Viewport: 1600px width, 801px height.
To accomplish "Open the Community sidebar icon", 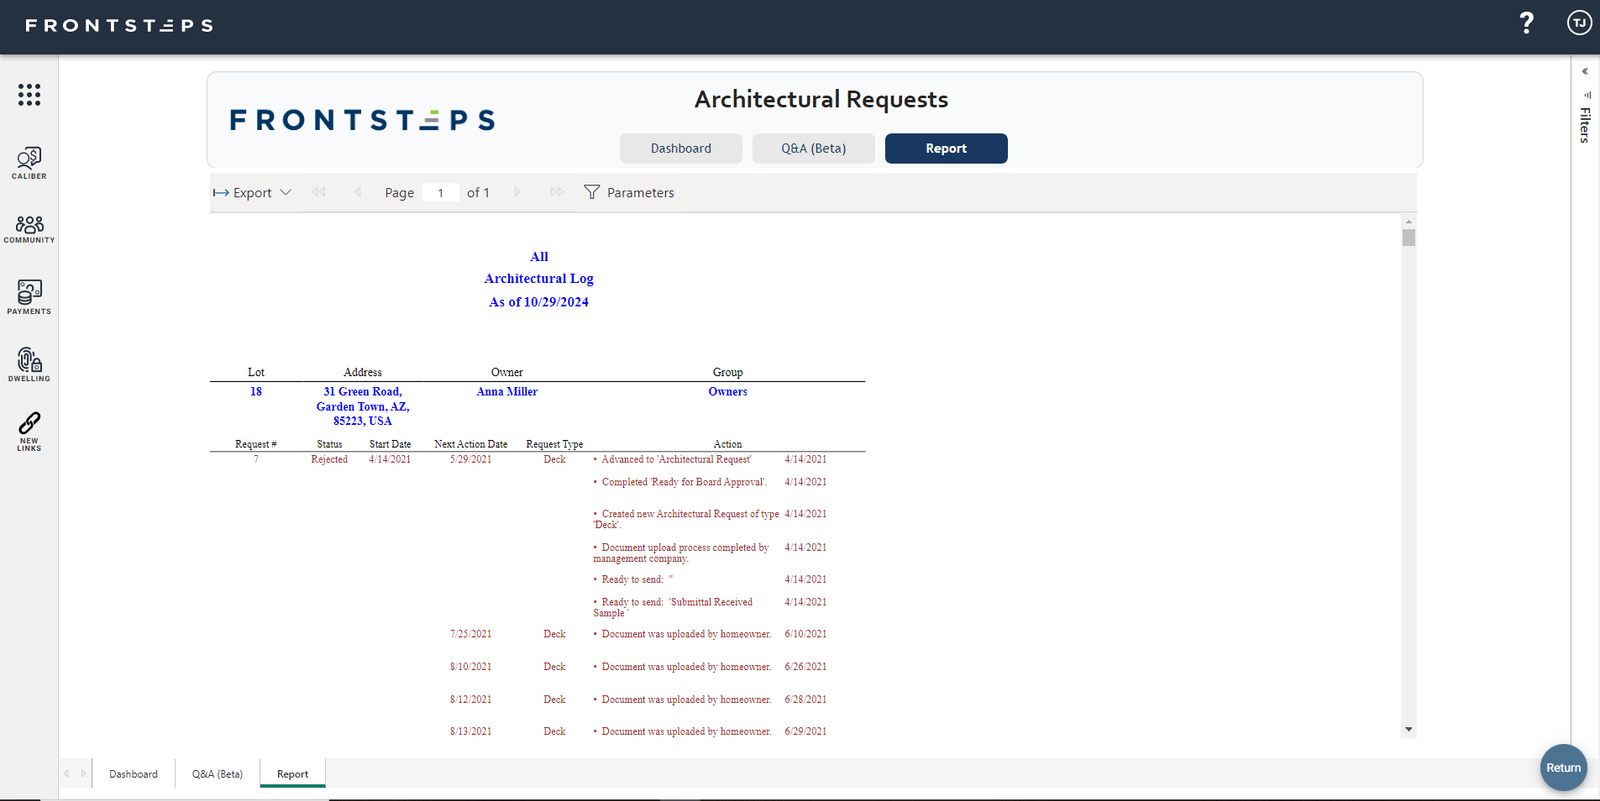I will click(x=29, y=229).
